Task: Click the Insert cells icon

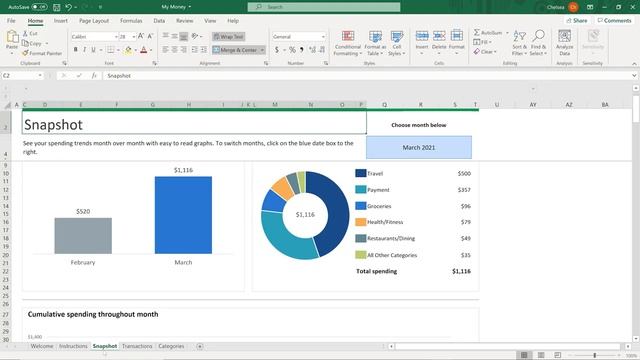Action: point(422,36)
